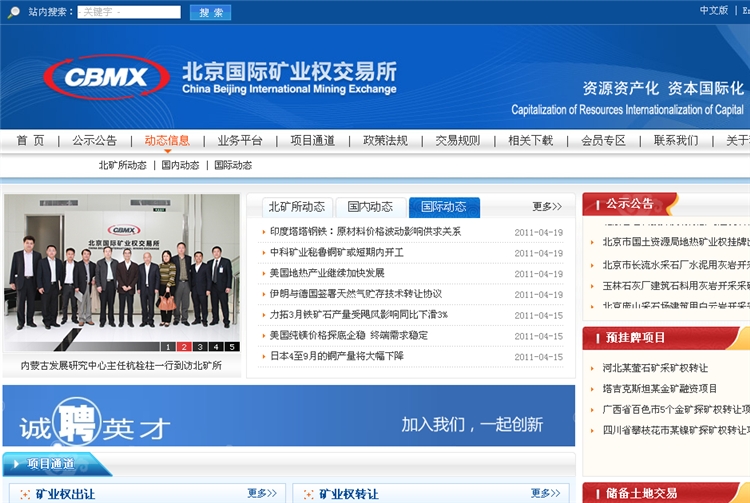
Task: Click the icon beside 矿业权转让
Action: click(309, 494)
